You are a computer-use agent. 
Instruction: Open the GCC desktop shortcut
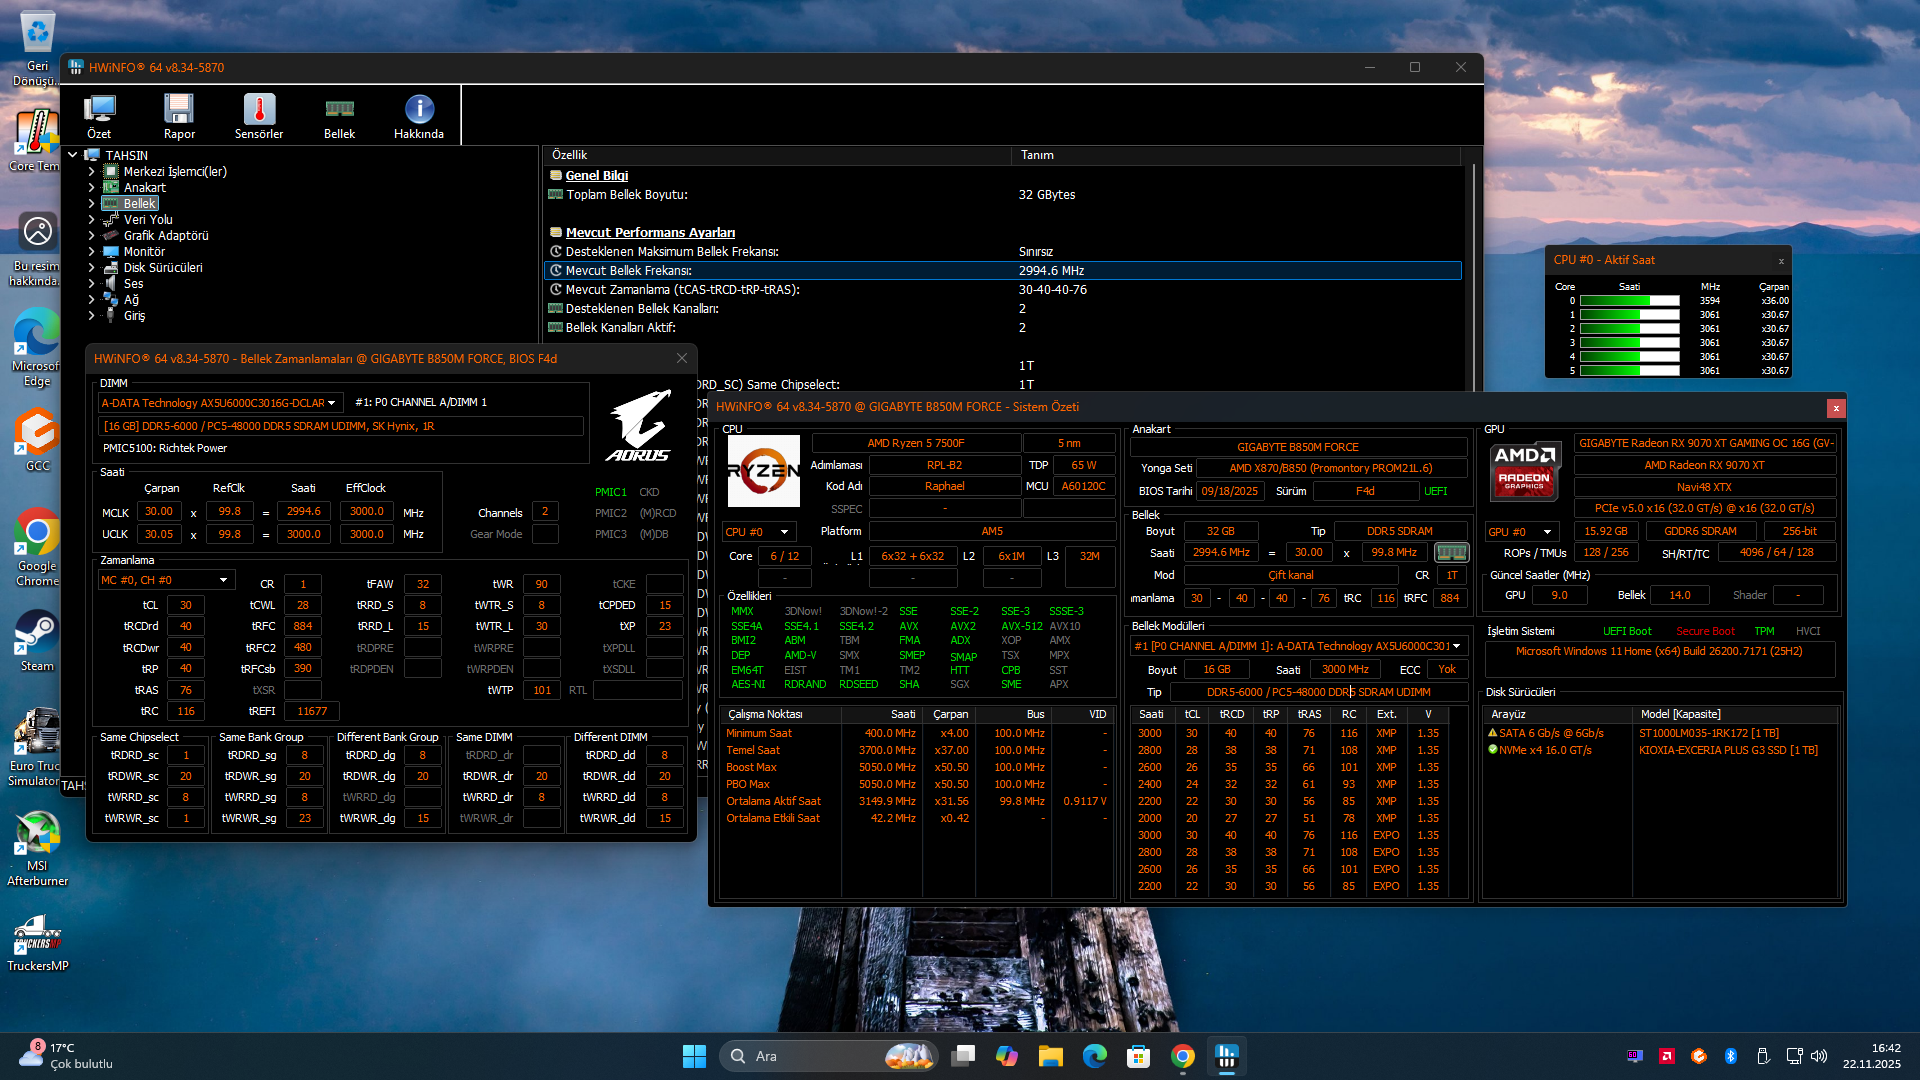tap(37, 440)
